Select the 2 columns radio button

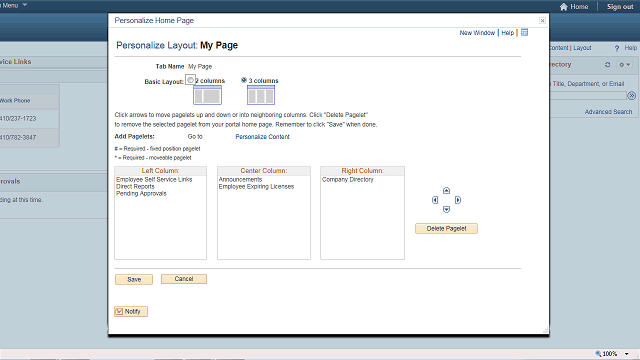(x=190, y=80)
